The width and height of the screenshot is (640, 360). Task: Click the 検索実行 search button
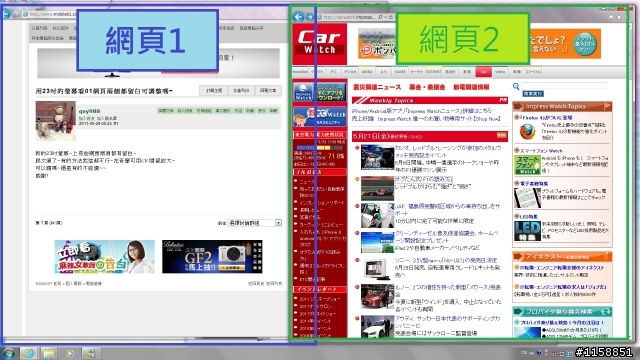pyautogui.click(x=533, y=93)
